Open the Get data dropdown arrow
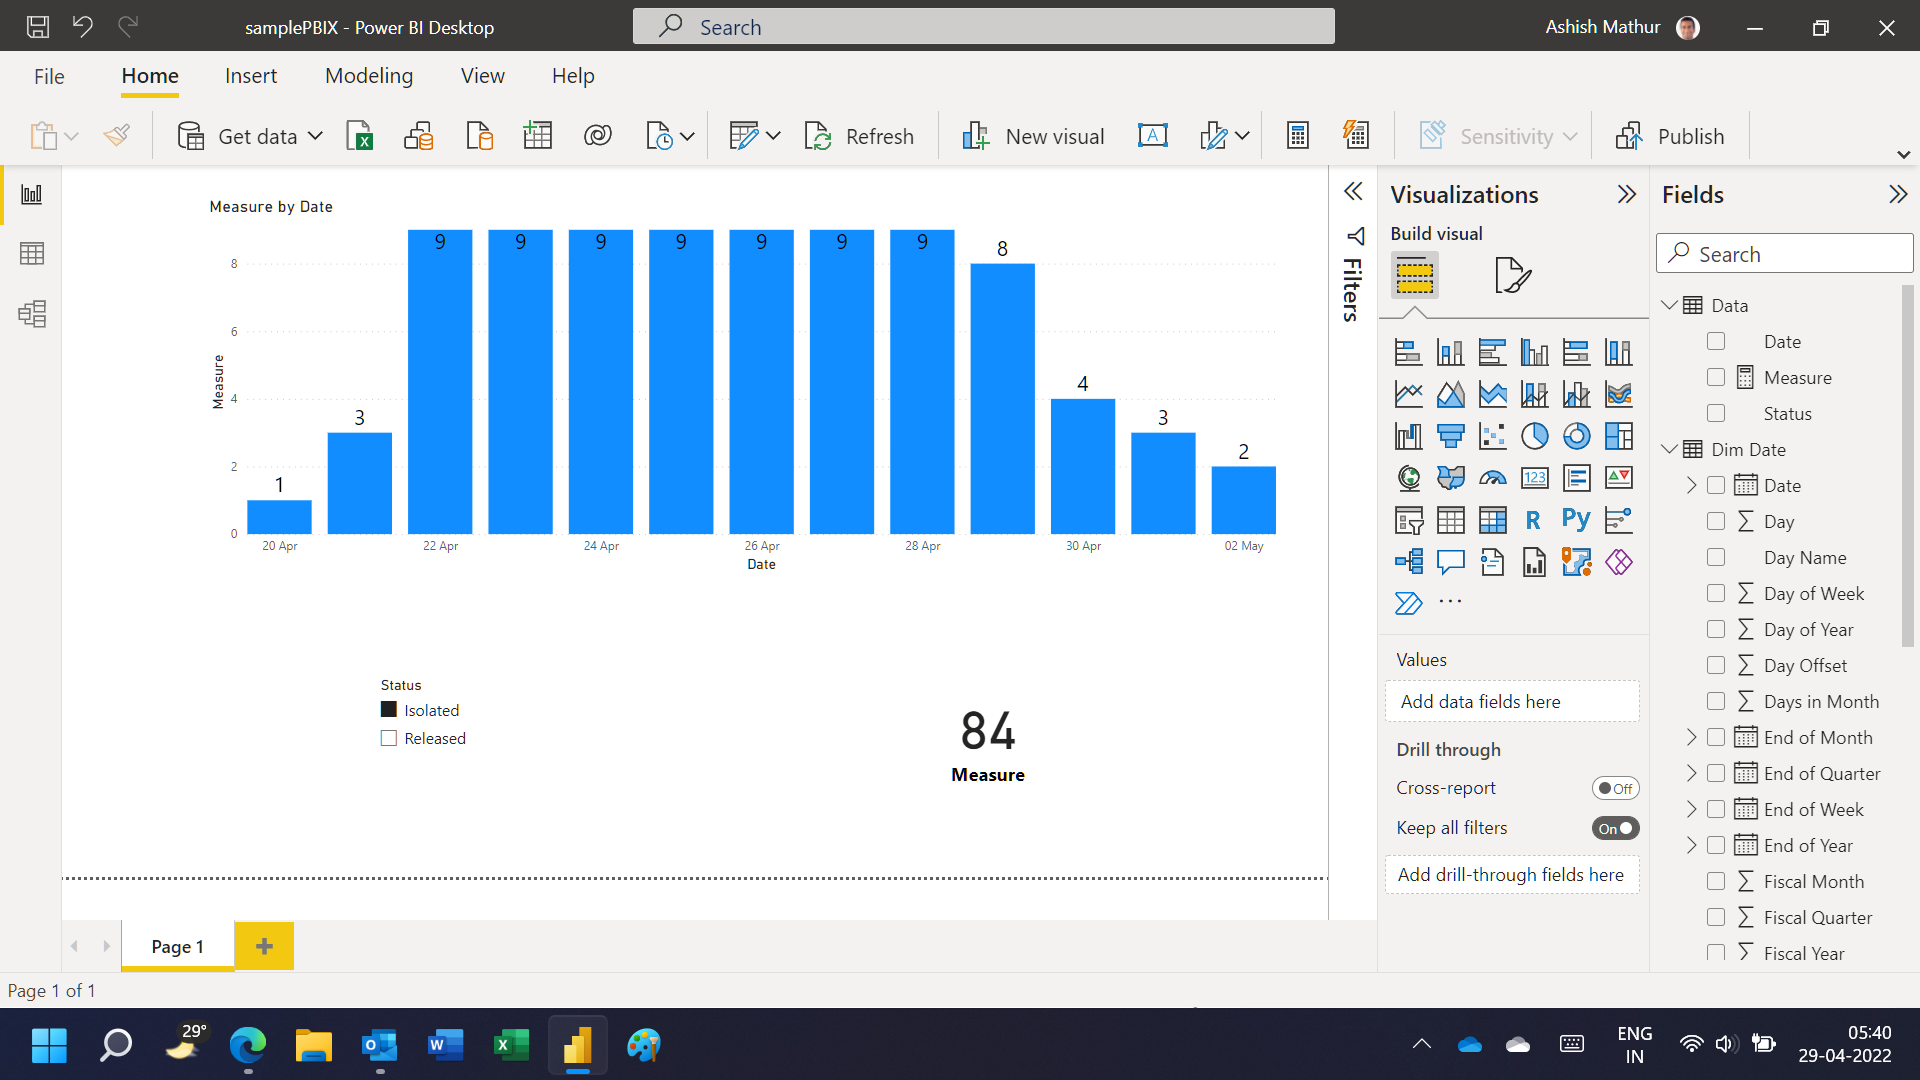Viewport: 1920px width, 1080px height. (315, 136)
